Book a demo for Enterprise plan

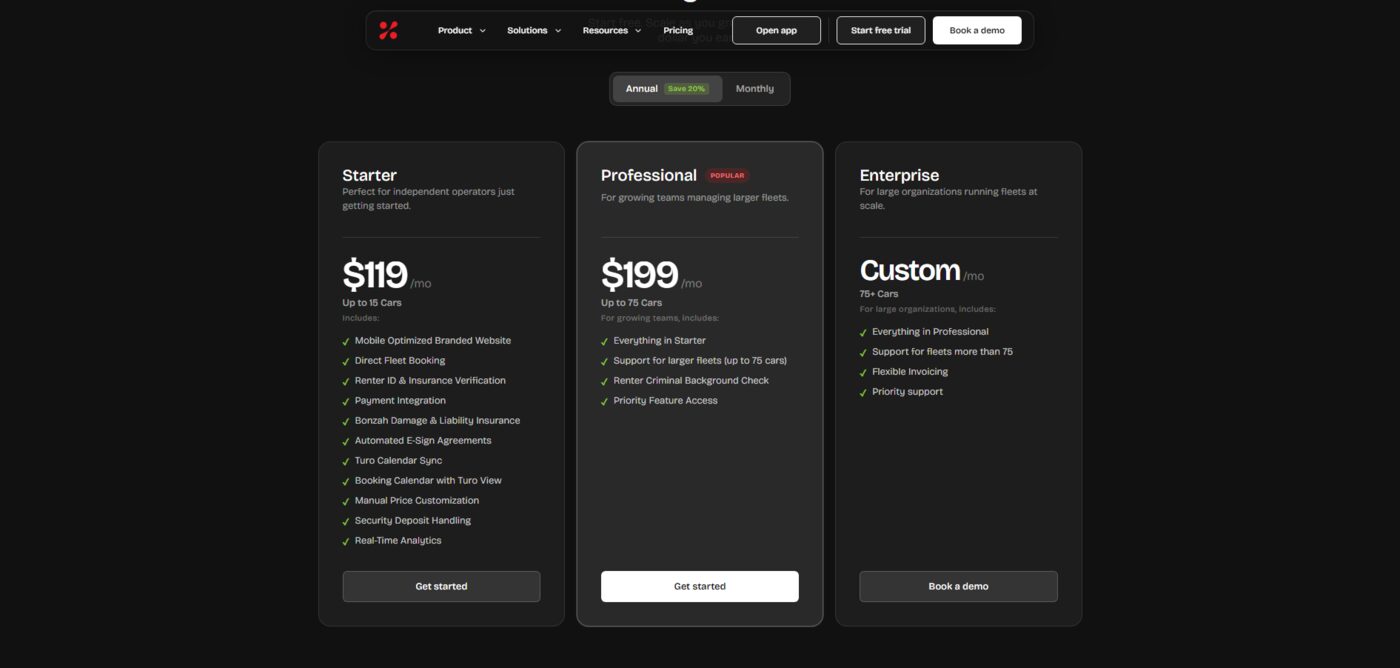pyautogui.click(x=958, y=586)
